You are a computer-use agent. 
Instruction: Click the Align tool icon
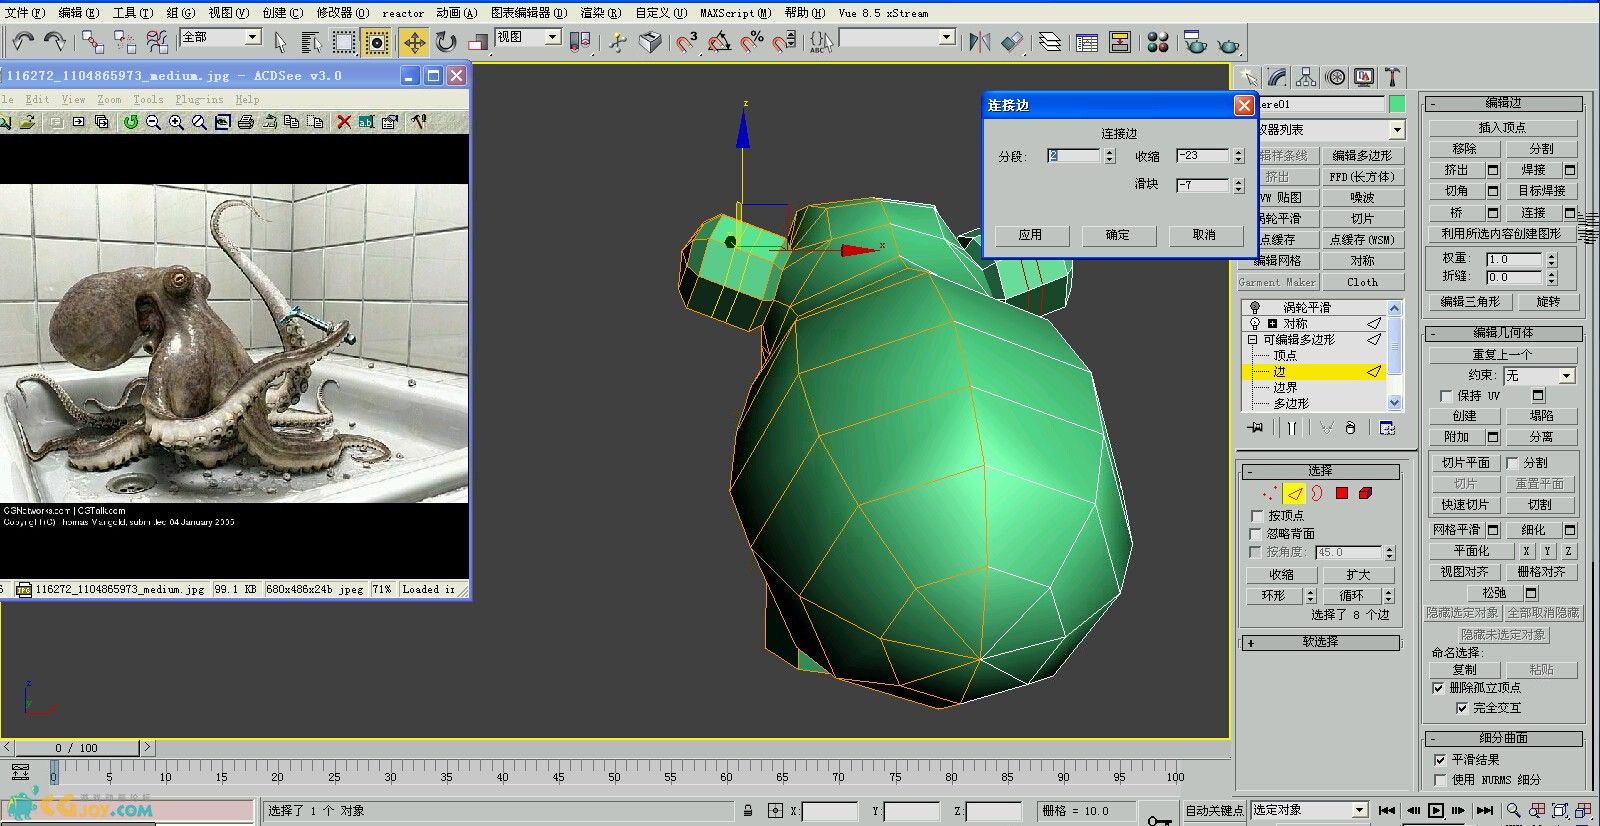pyautogui.click(x=1013, y=42)
